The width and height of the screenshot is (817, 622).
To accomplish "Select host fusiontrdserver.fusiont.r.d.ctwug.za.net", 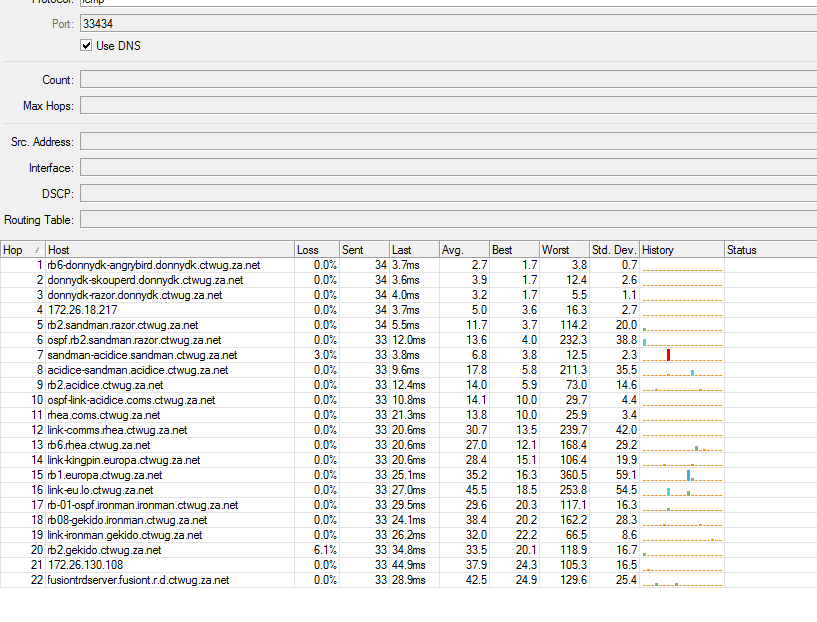I will (138, 580).
